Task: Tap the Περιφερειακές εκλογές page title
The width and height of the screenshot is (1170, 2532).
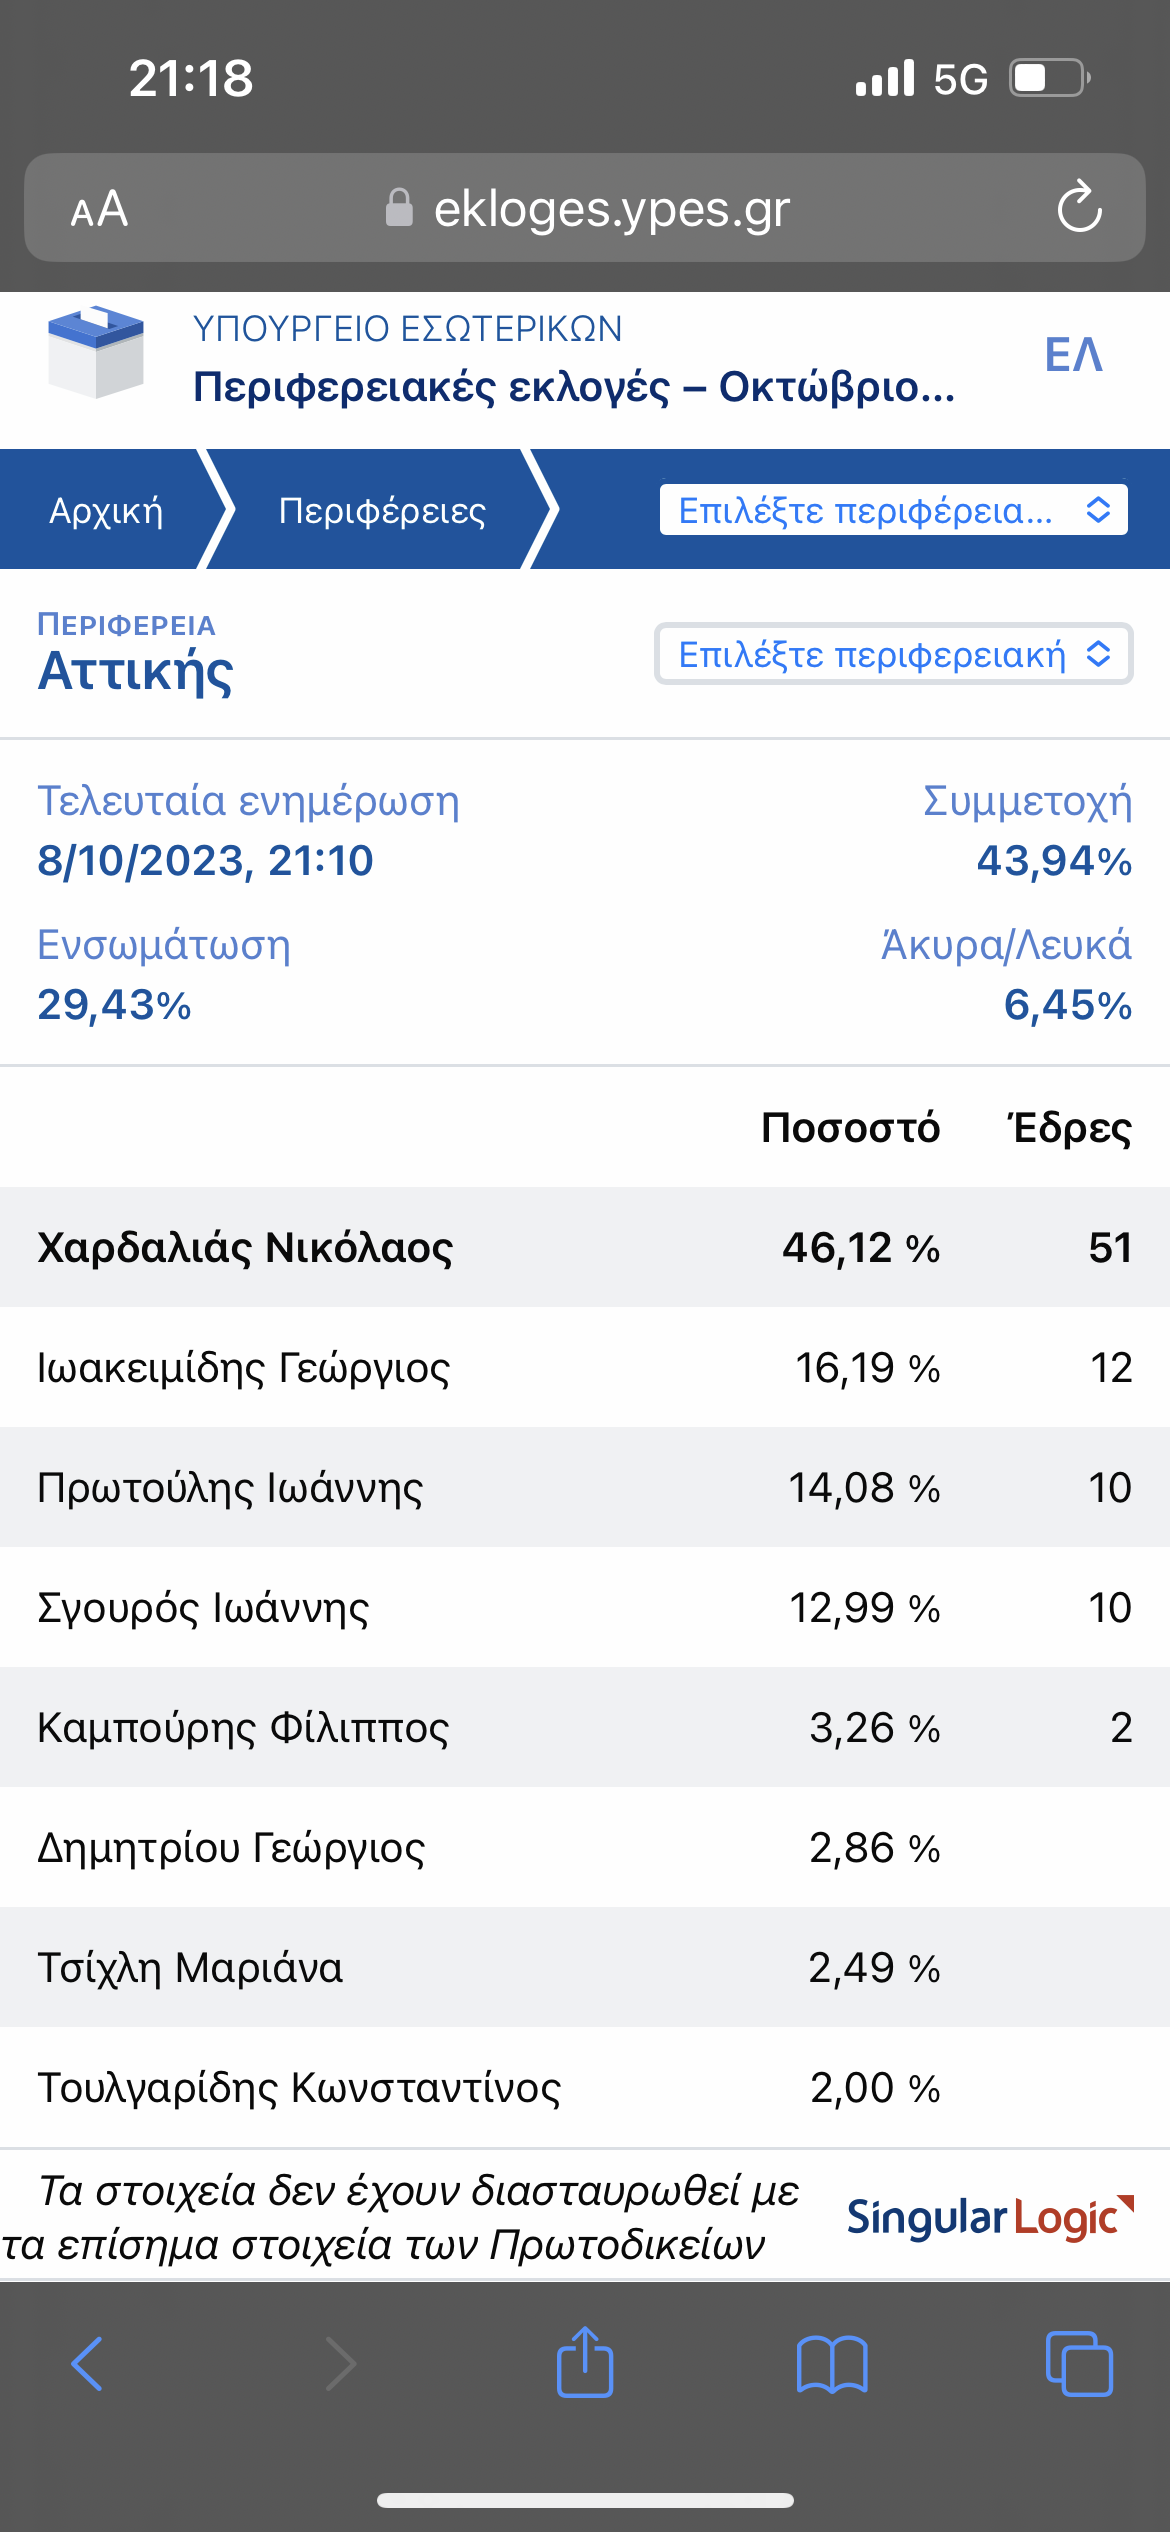Action: click(x=573, y=387)
